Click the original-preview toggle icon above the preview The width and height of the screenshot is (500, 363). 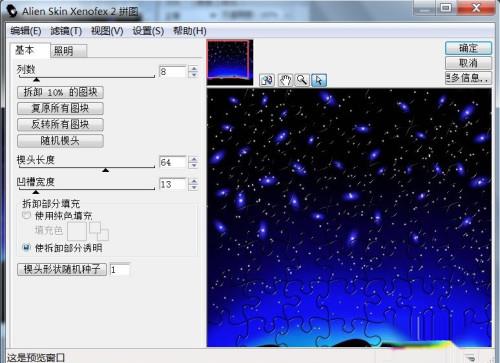pyautogui.click(x=267, y=80)
